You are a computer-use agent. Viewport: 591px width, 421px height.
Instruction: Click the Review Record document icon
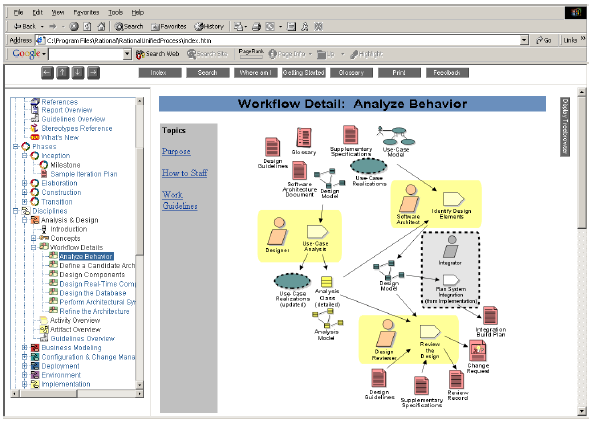pyautogui.click(x=456, y=380)
